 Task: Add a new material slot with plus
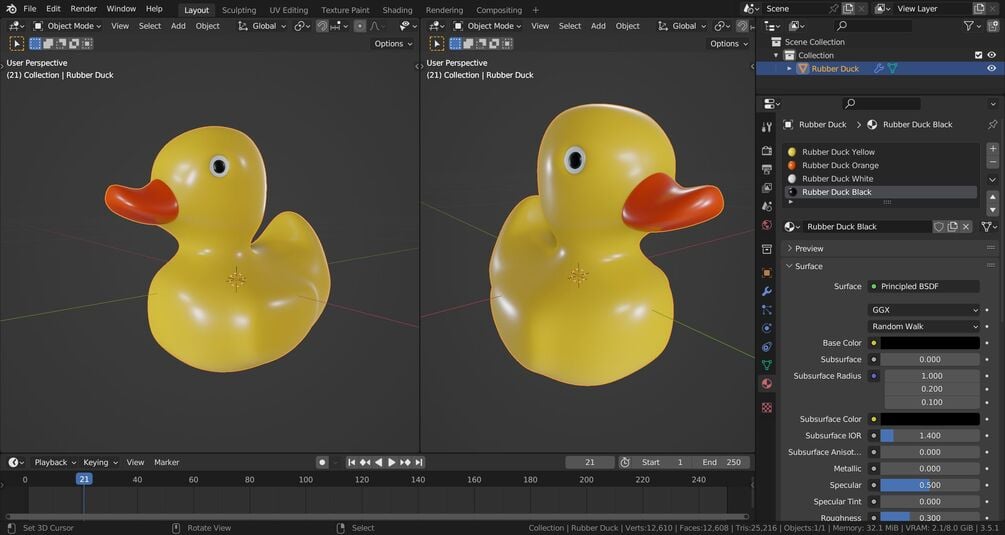(993, 149)
